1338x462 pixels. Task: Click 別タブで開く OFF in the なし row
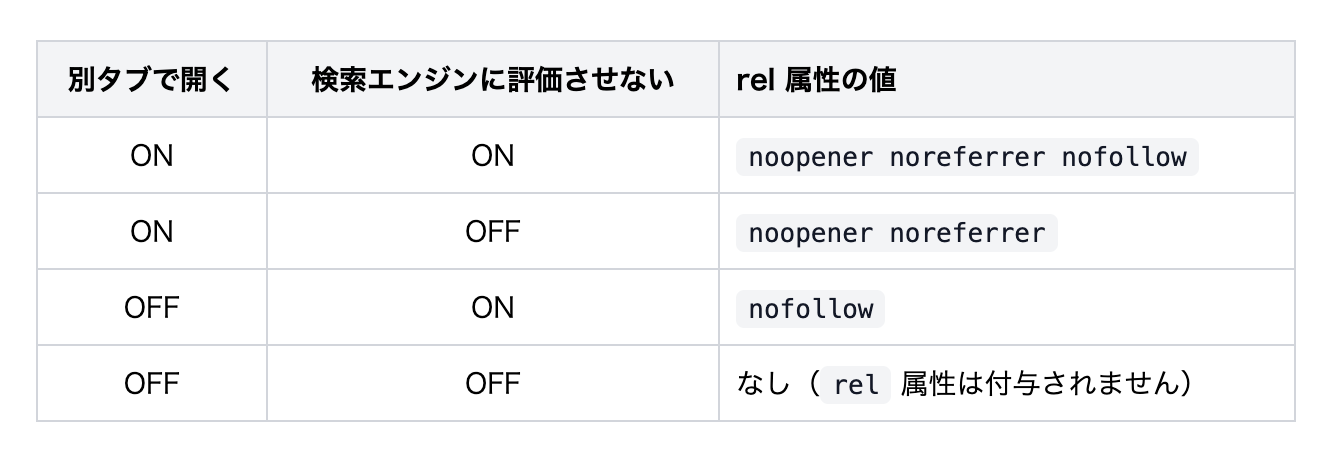(x=151, y=385)
